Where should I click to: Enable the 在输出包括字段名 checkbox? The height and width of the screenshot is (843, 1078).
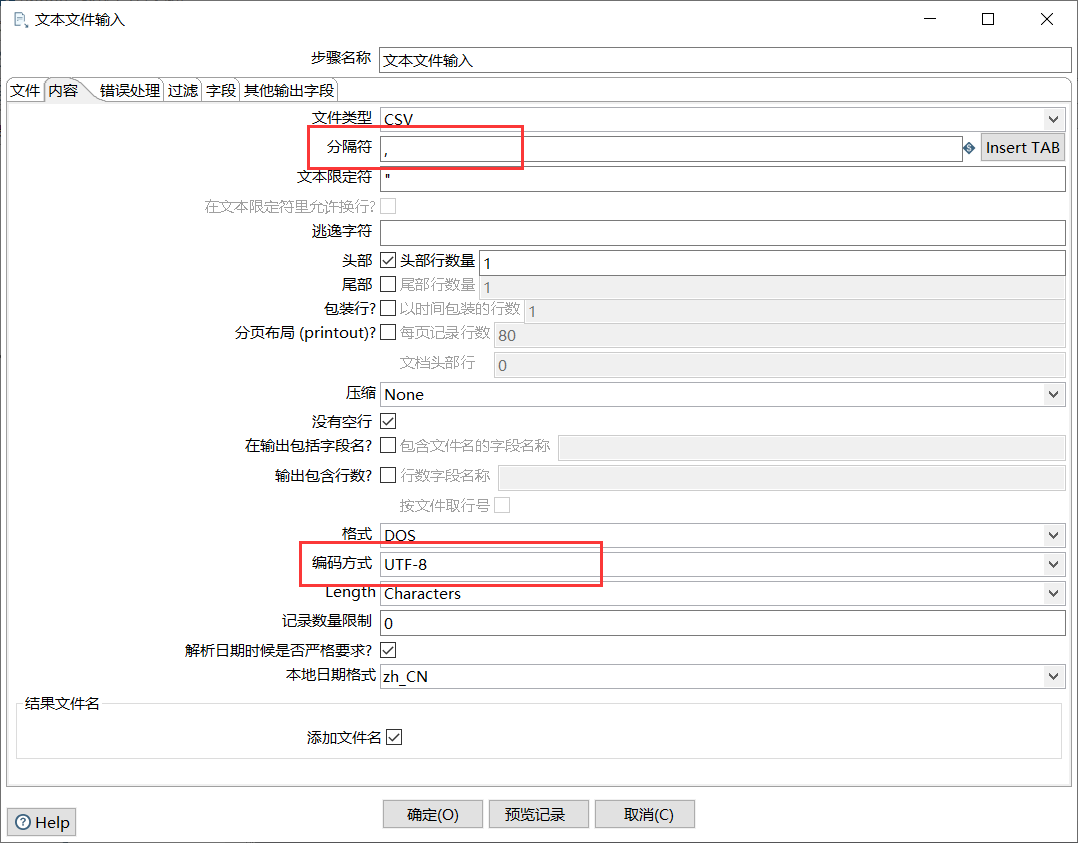(388, 445)
